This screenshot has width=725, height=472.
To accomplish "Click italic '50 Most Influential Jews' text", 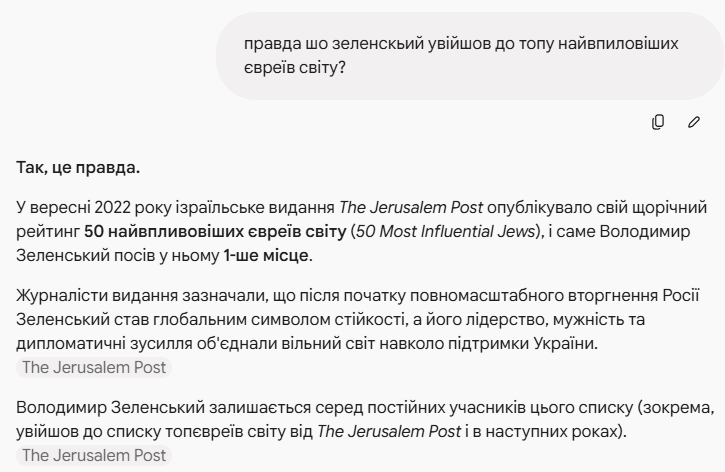I will click(445, 232).
